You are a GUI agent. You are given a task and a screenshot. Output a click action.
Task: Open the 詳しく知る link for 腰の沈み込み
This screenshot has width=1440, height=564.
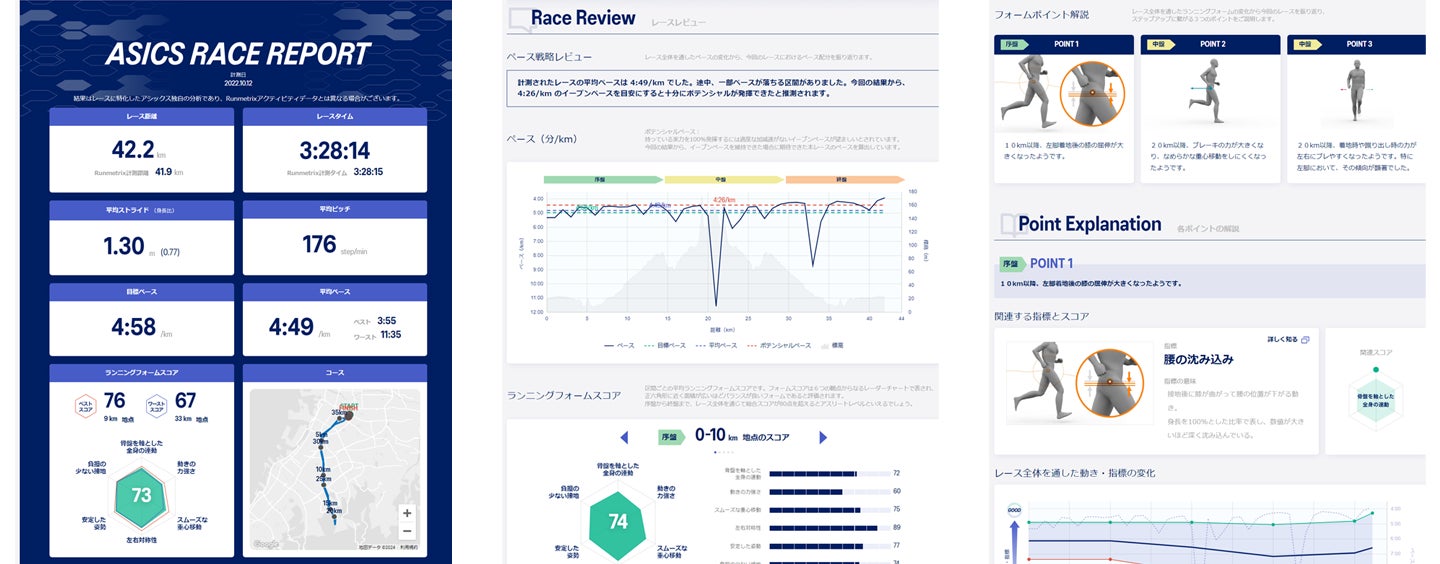(x=1288, y=340)
